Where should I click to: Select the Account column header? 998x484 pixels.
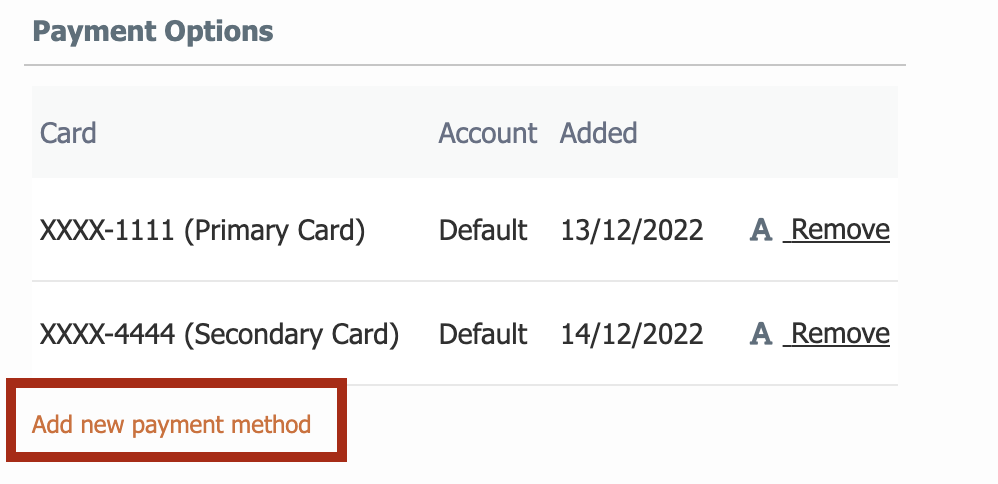[x=488, y=133]
